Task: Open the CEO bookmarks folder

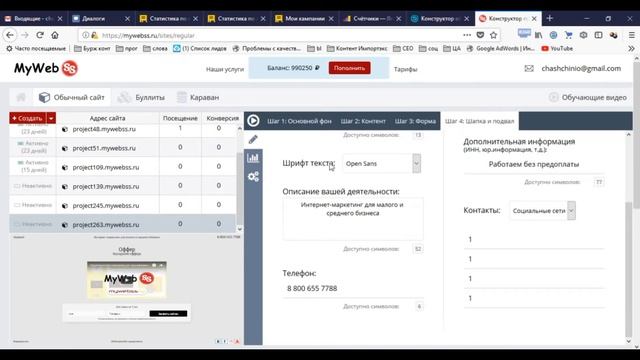Action: point(403,49)
